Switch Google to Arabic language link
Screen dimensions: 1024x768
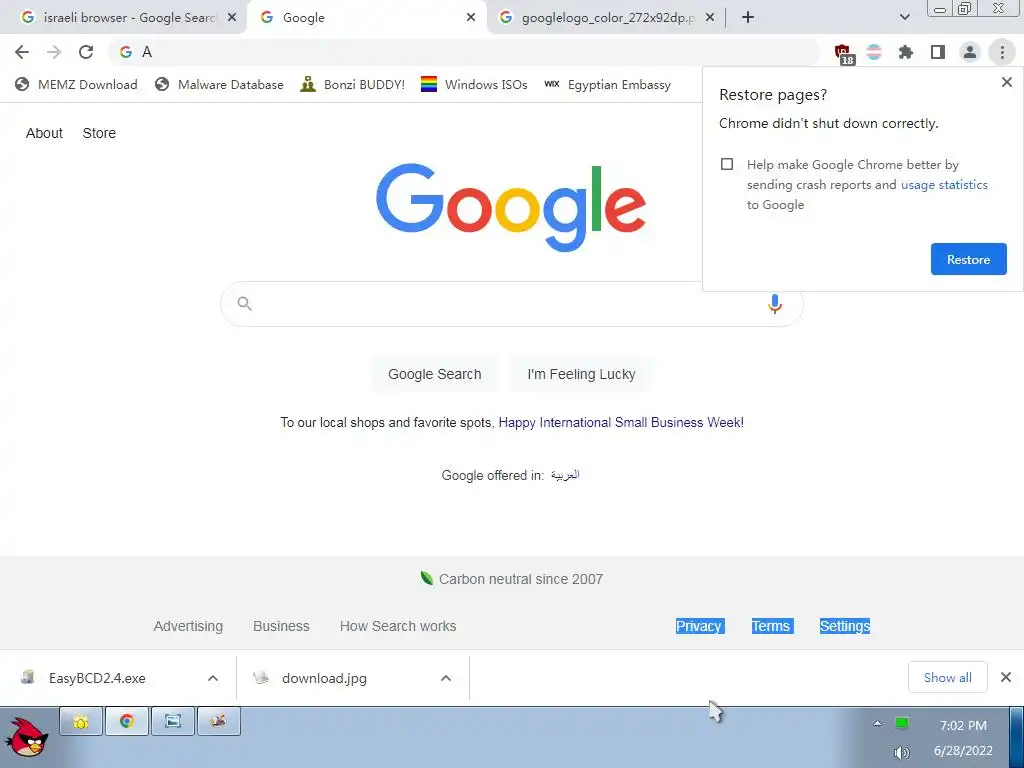tap(565, 475)
